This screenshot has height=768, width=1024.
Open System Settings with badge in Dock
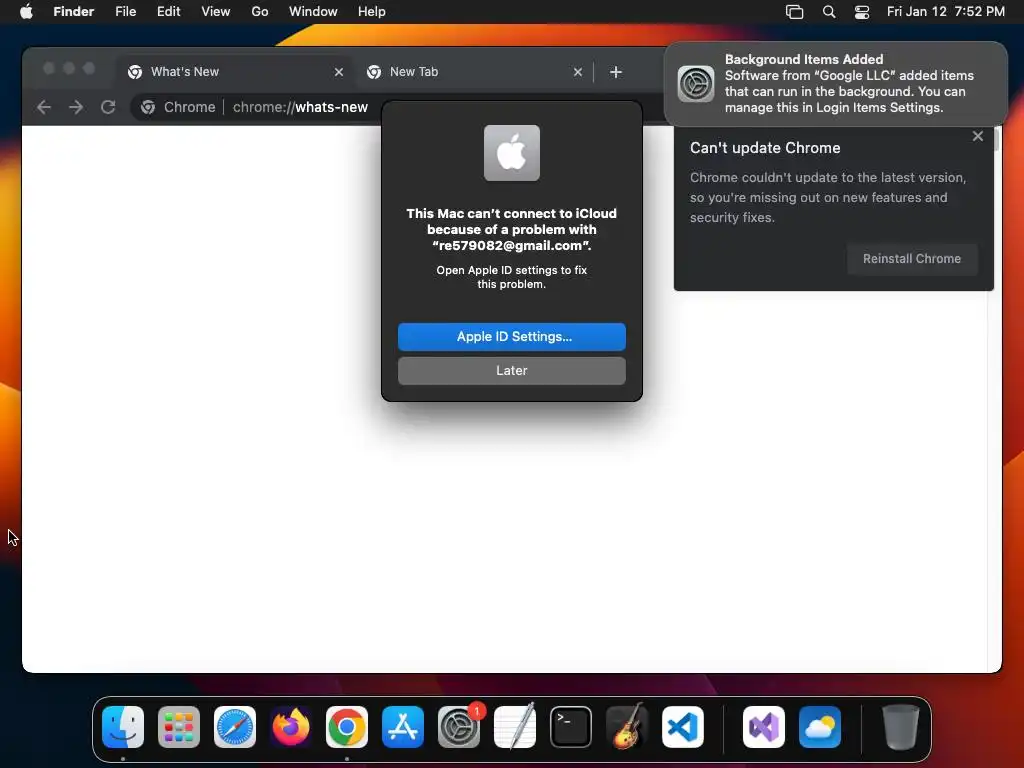(x=459, y=727)
